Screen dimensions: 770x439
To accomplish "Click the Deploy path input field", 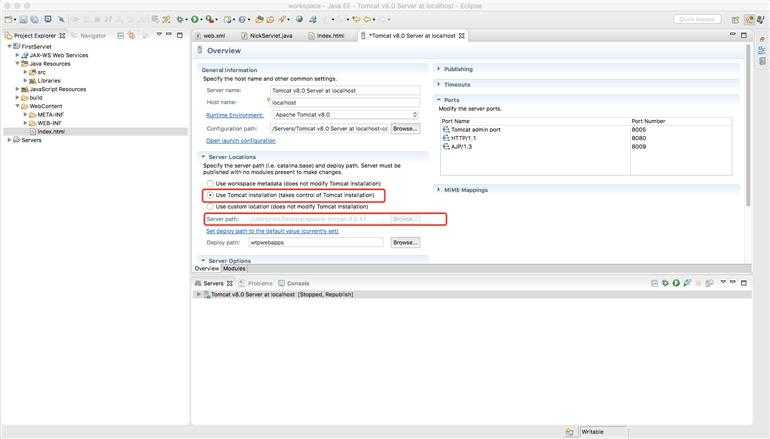I will point(316,243).
